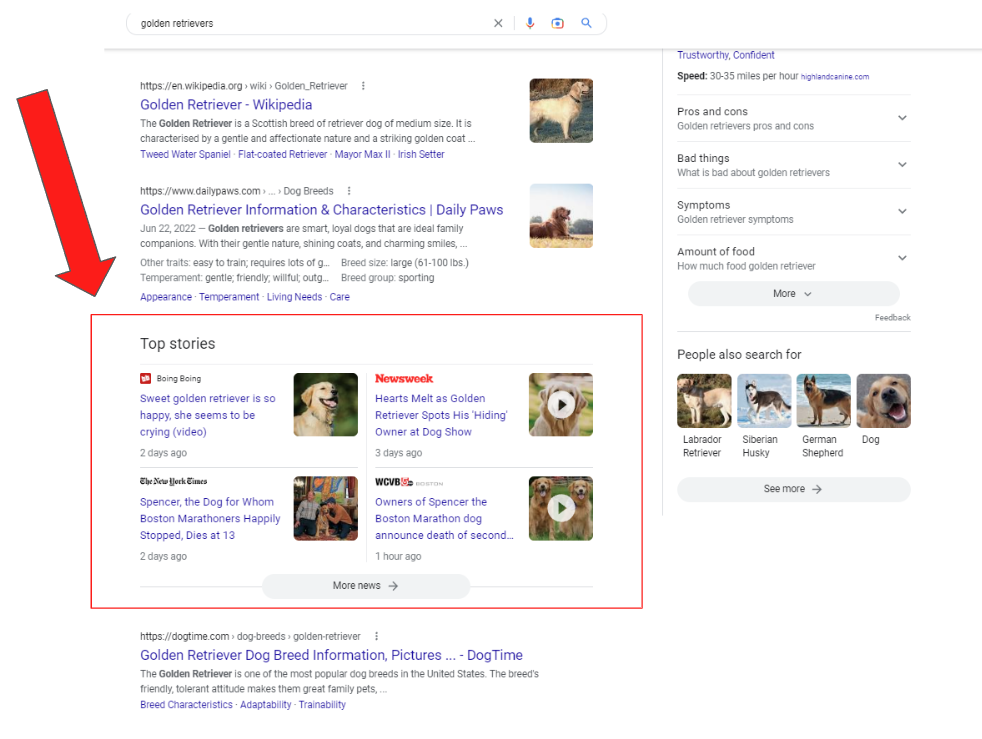Viewport: 982px width, 739px height.
Task: Open the Trainability sitelink under DogTime
Action: pyautogui.click(x=322, y=705)
